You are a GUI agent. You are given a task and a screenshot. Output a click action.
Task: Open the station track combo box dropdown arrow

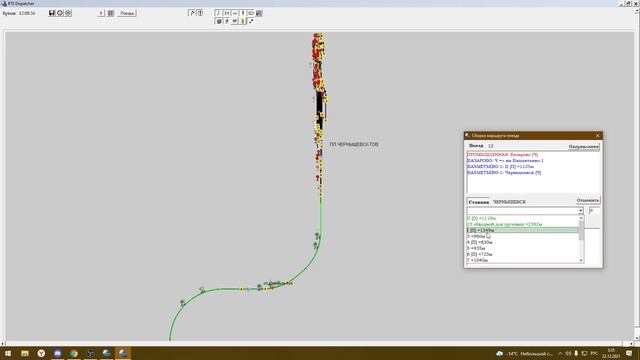580,211
